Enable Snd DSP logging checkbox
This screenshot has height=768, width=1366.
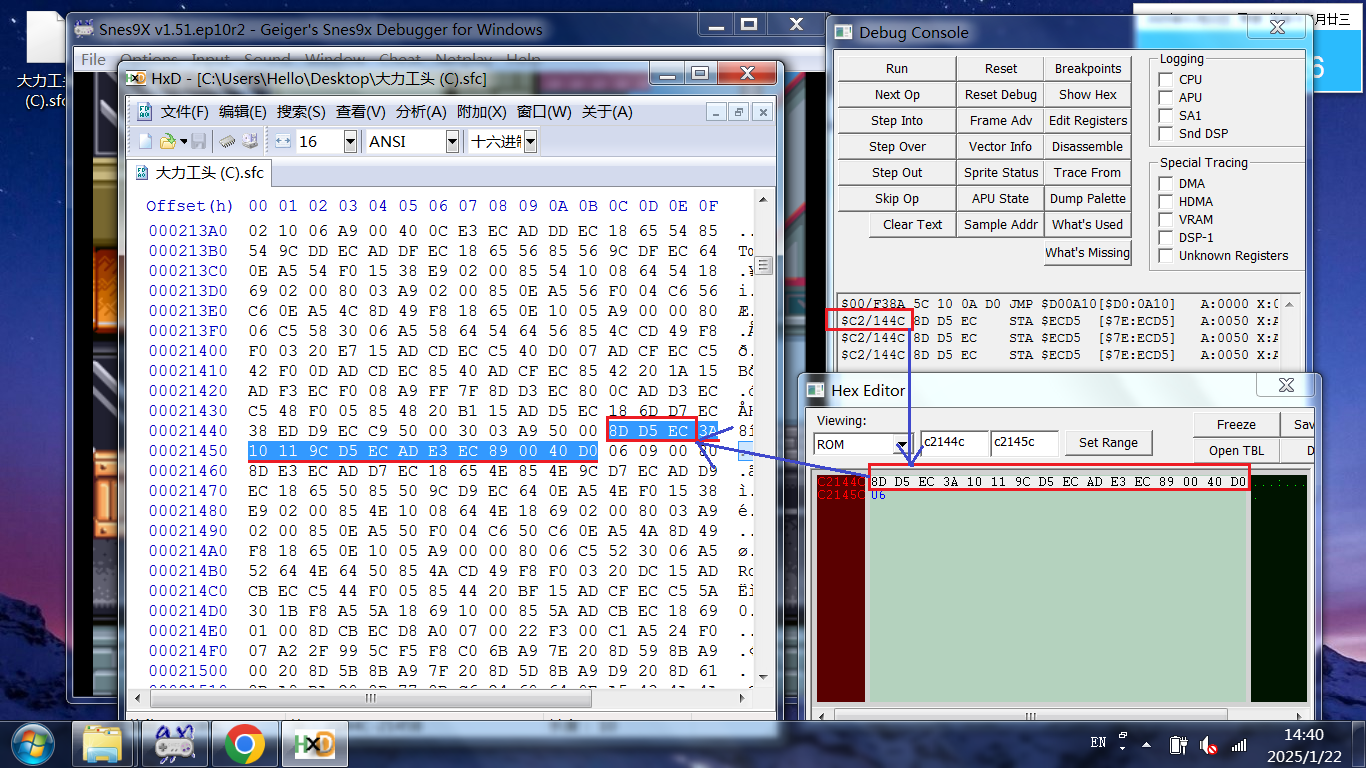[x=1165, y=133]
